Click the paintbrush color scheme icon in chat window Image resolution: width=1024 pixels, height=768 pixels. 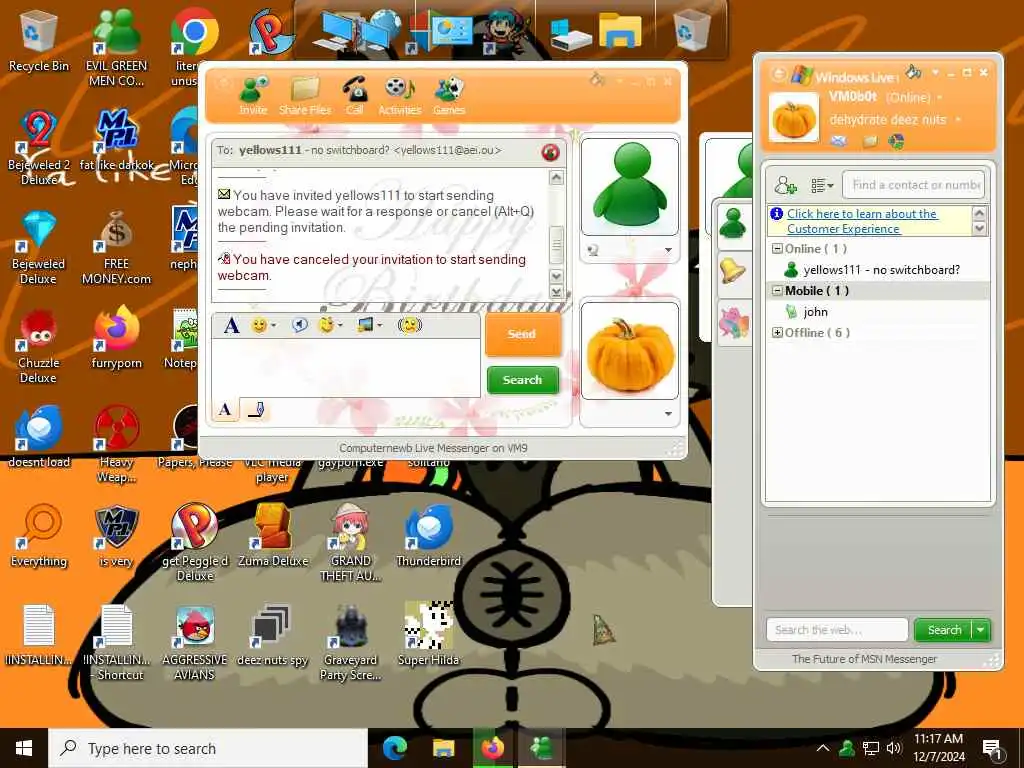[597, 80]
